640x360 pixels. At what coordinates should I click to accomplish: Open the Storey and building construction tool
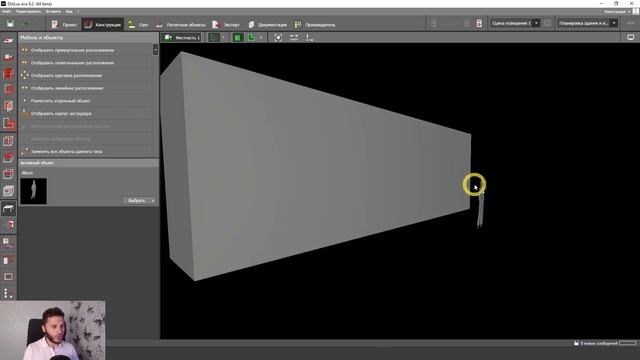point(8,74)
